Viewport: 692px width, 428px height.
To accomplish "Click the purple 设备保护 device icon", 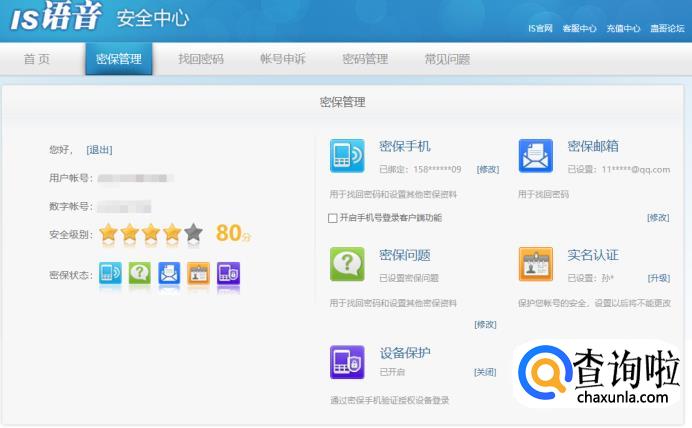I will (x=347, y=362).
